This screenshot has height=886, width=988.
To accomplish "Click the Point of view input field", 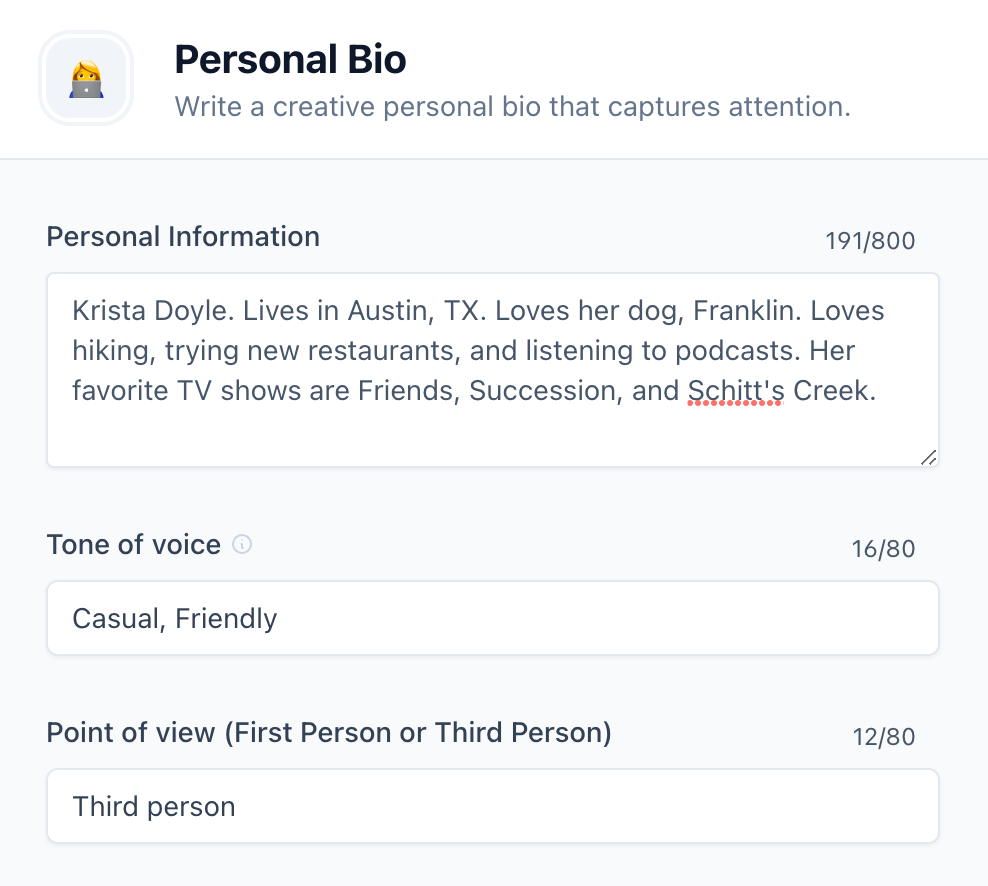I will click(x=492, y=806).
